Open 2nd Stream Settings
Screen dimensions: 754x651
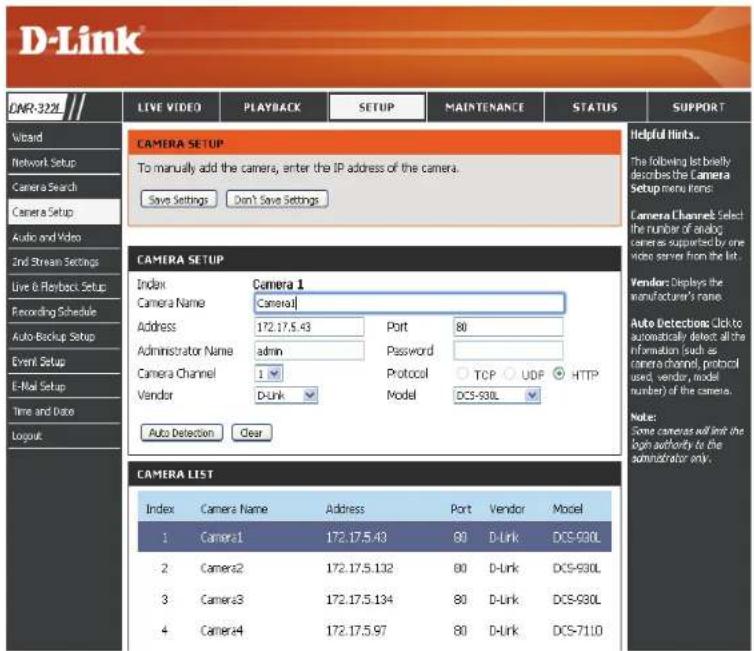(64, 262)
